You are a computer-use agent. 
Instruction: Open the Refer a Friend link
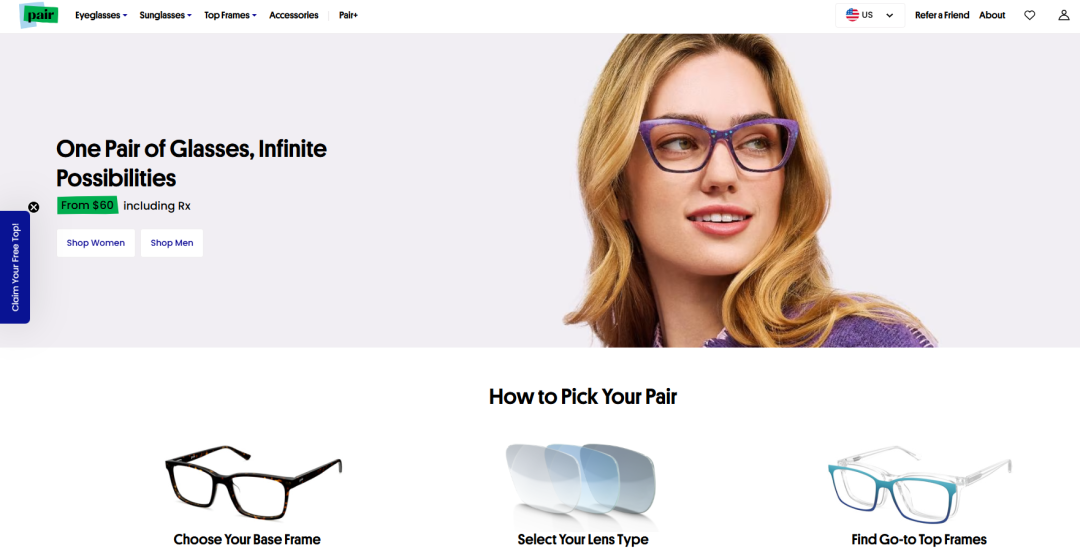(942, 15)
